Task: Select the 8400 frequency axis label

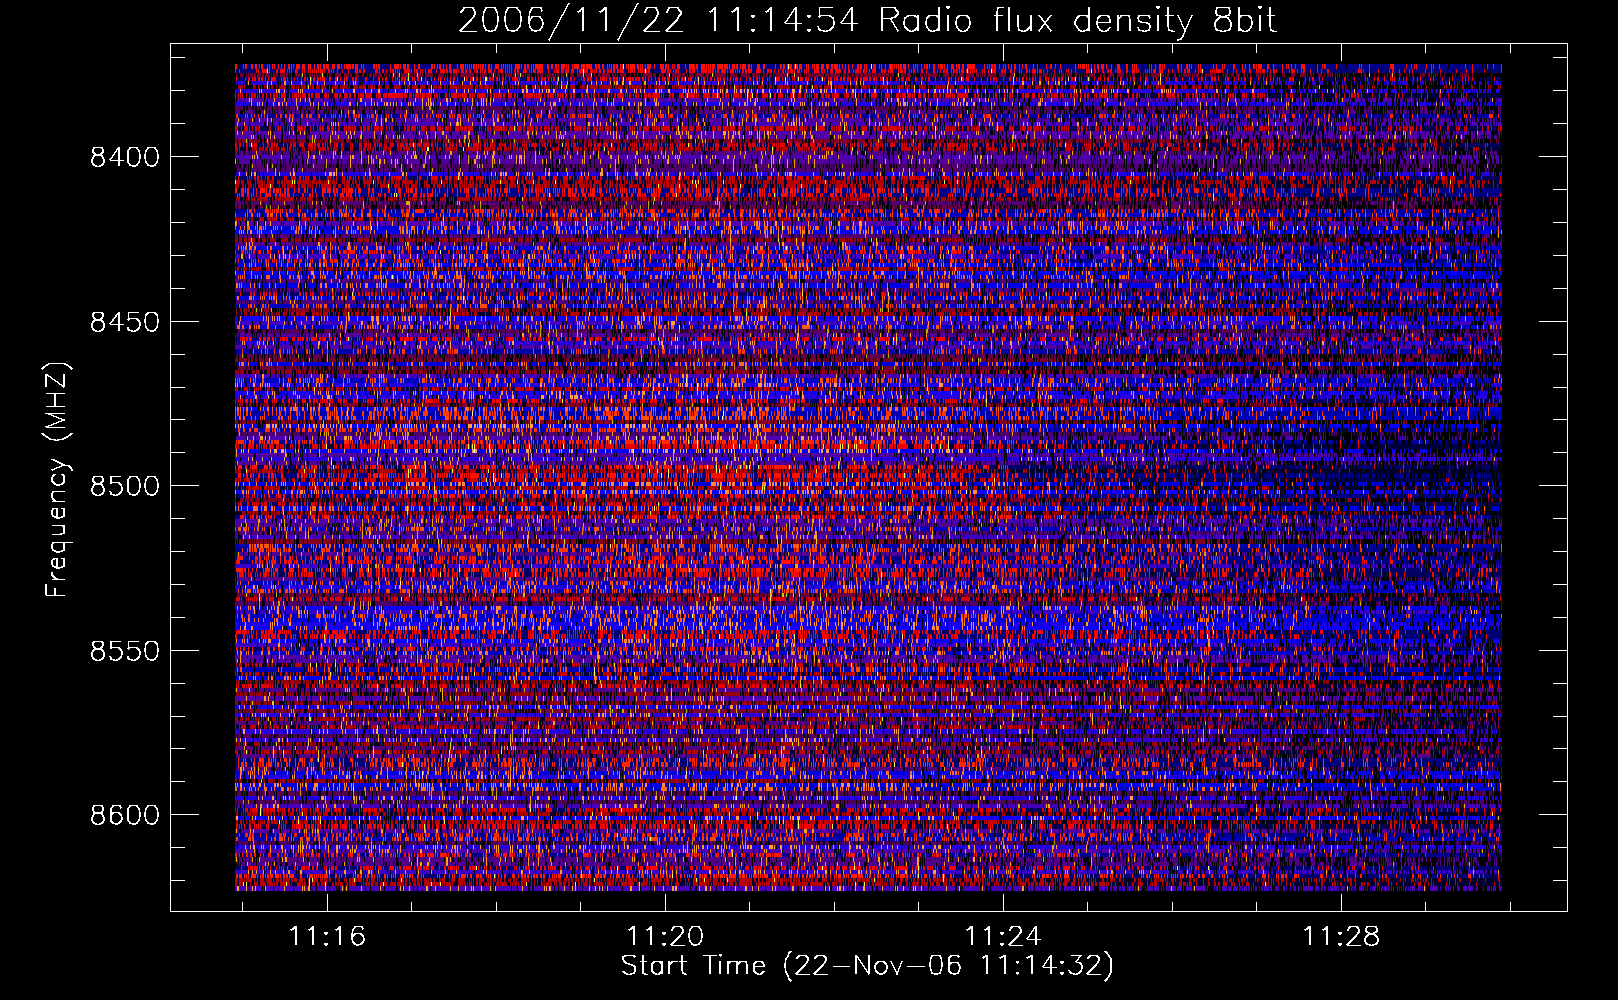Action: 125,157
